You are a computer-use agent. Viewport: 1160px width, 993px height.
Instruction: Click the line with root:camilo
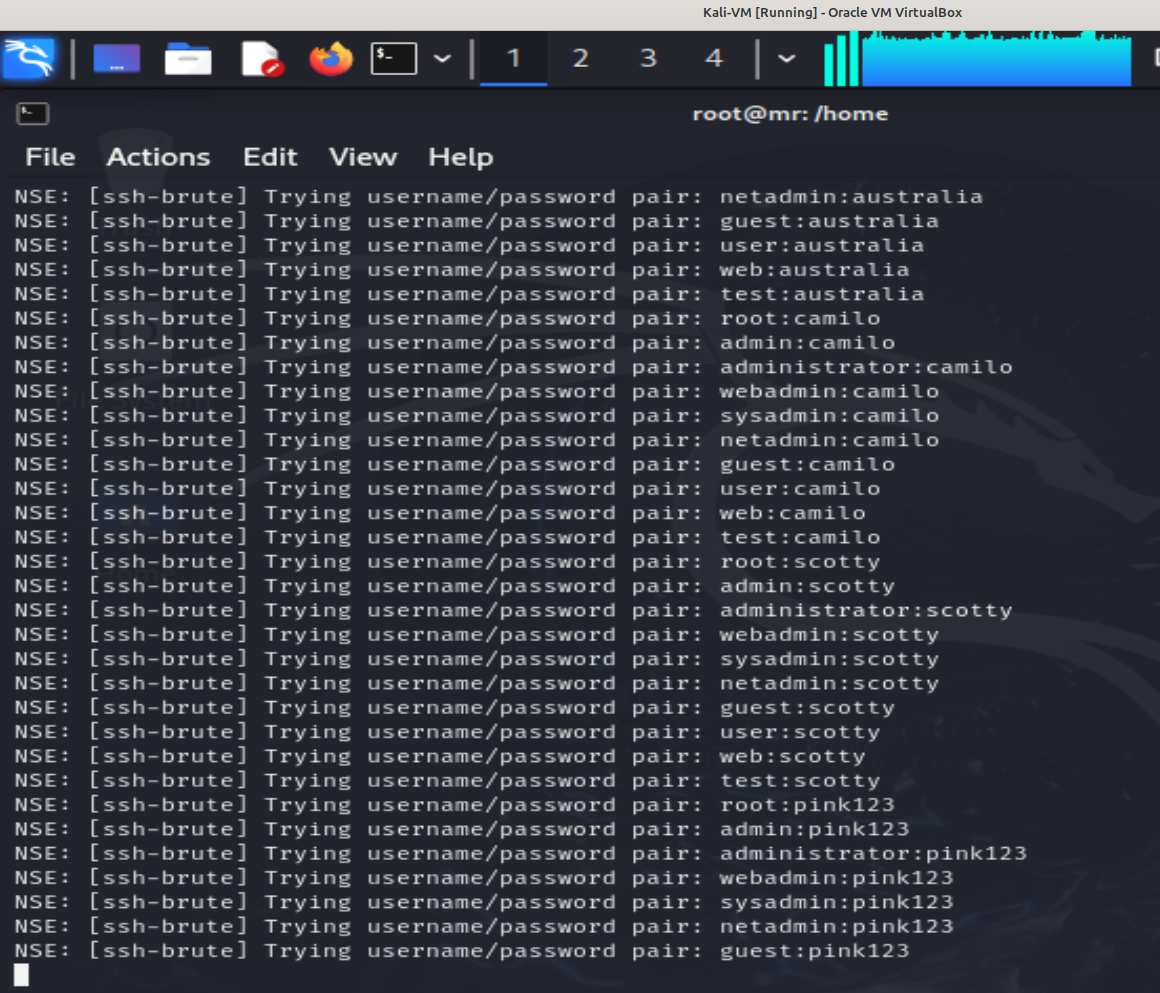pos(448,318)
